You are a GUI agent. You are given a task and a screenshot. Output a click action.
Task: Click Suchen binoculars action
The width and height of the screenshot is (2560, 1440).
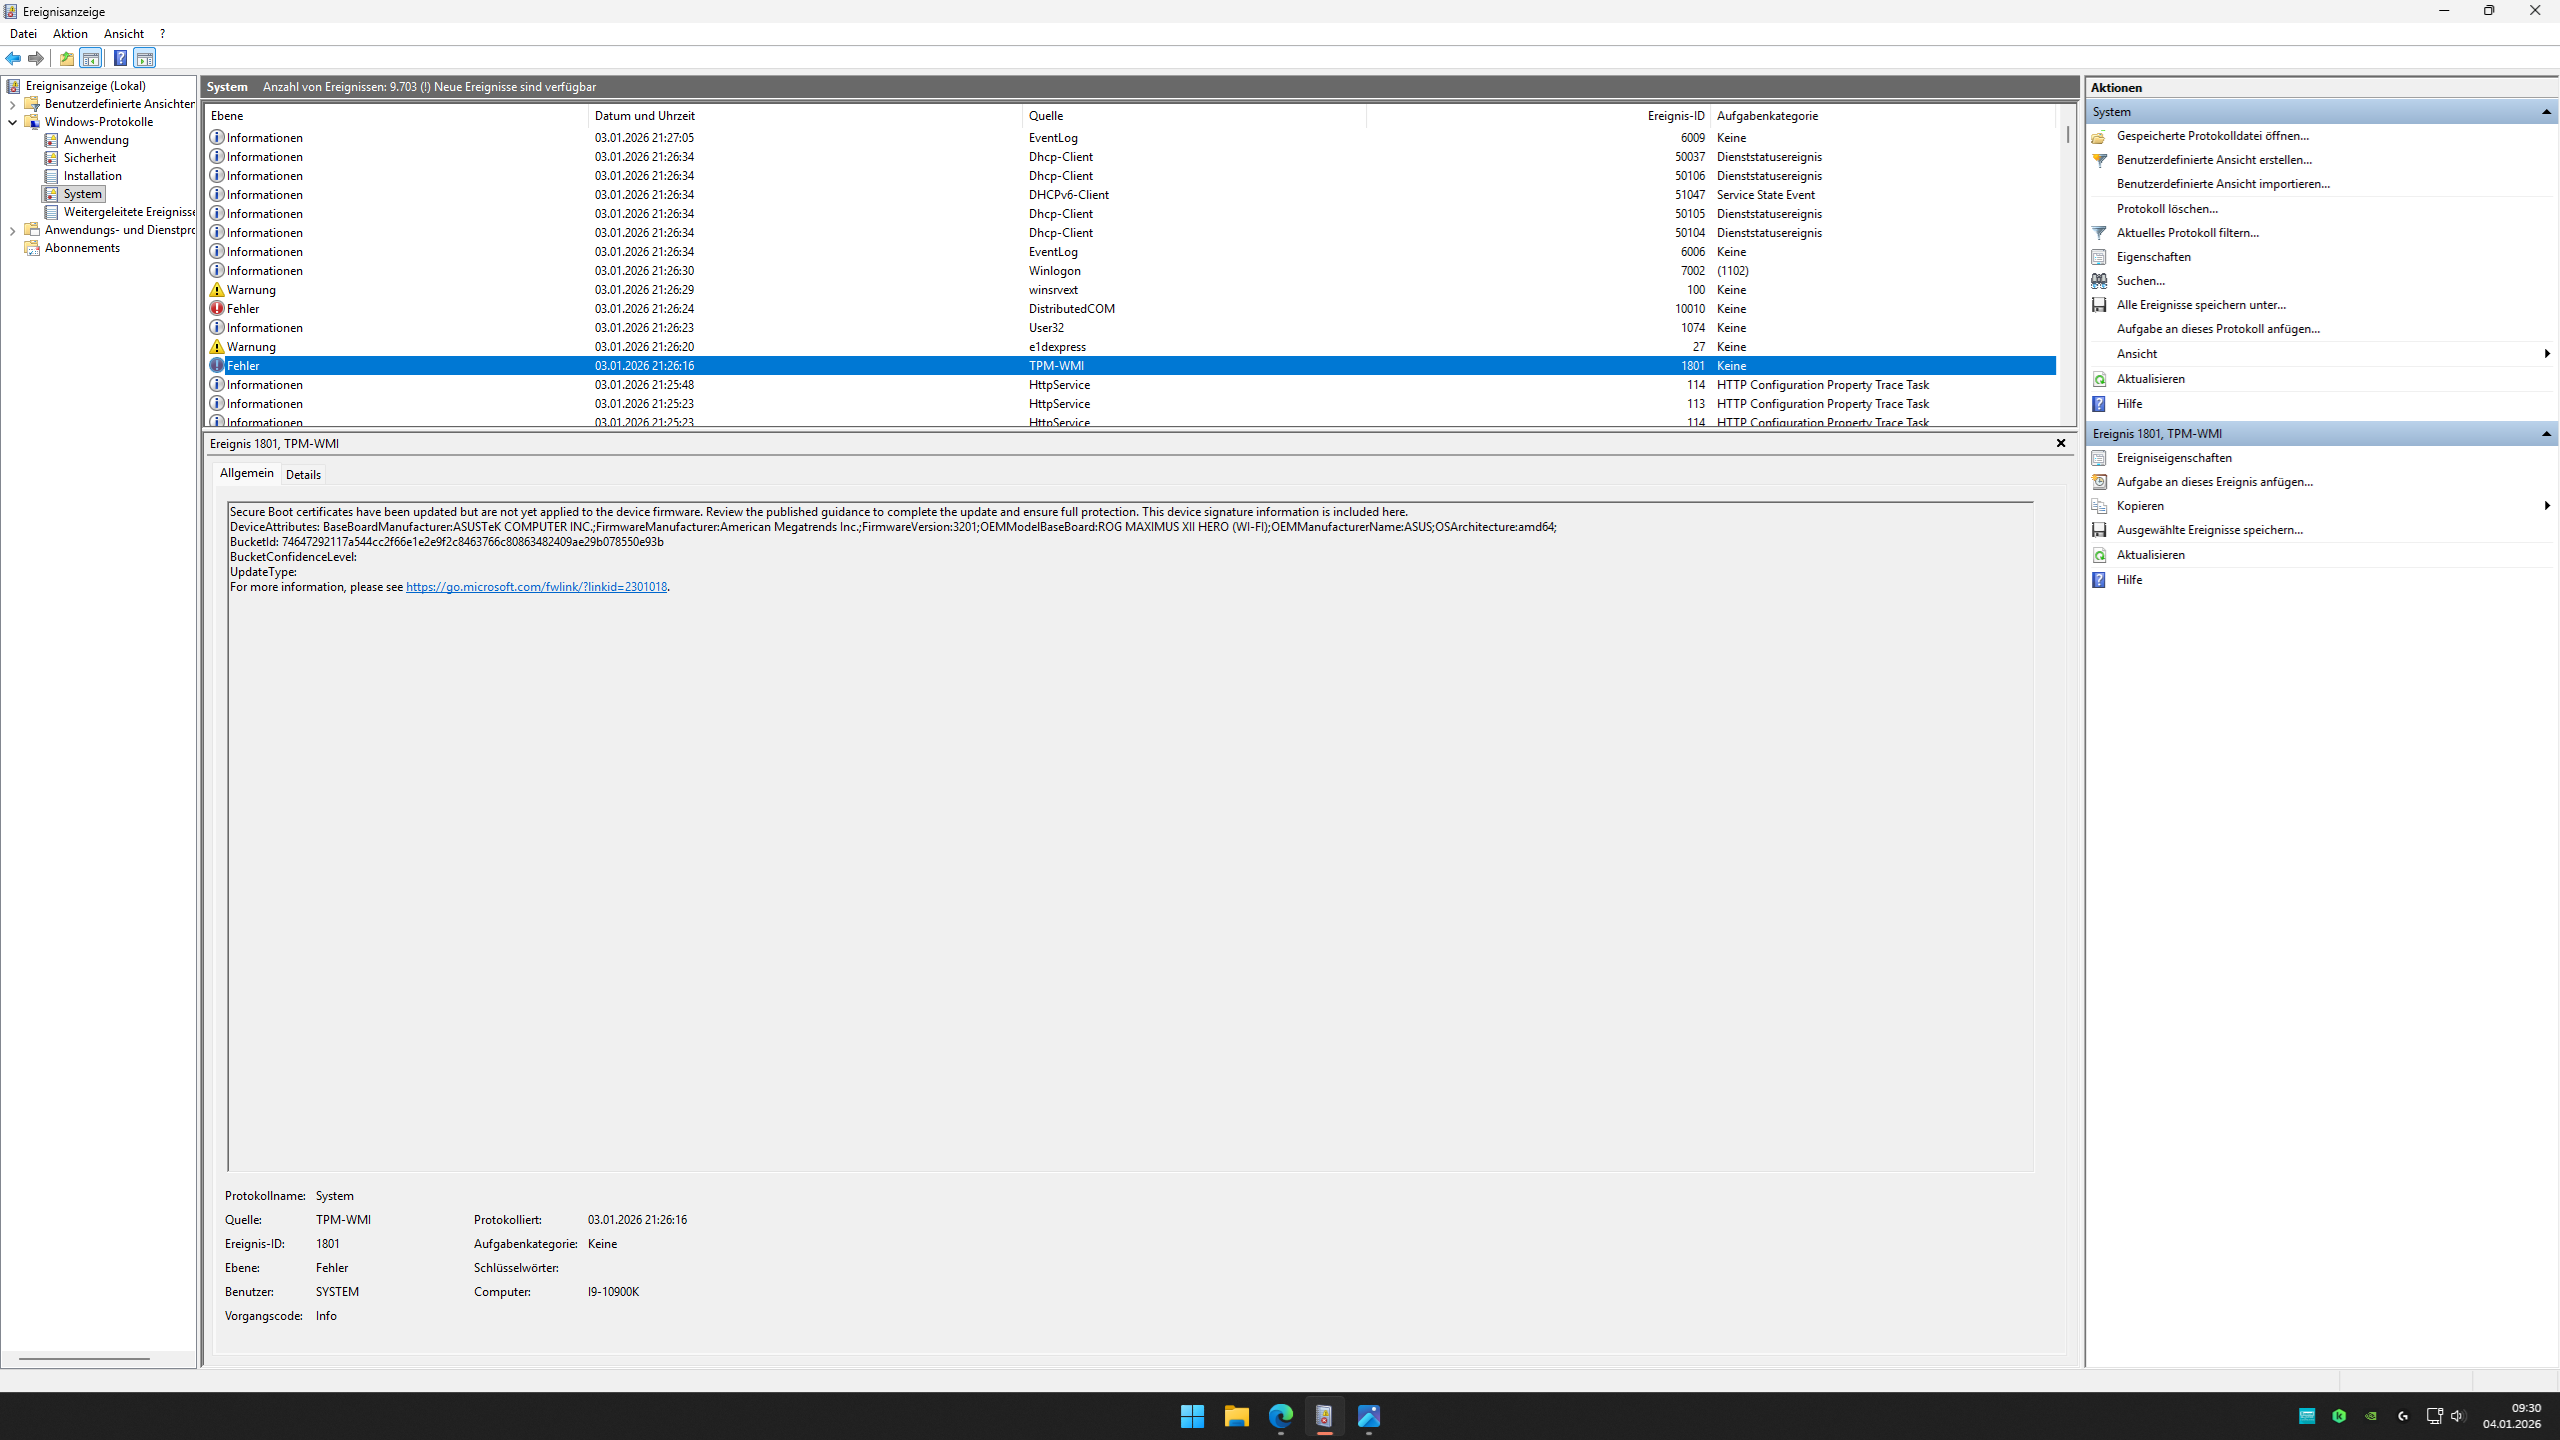point(2140,281)
